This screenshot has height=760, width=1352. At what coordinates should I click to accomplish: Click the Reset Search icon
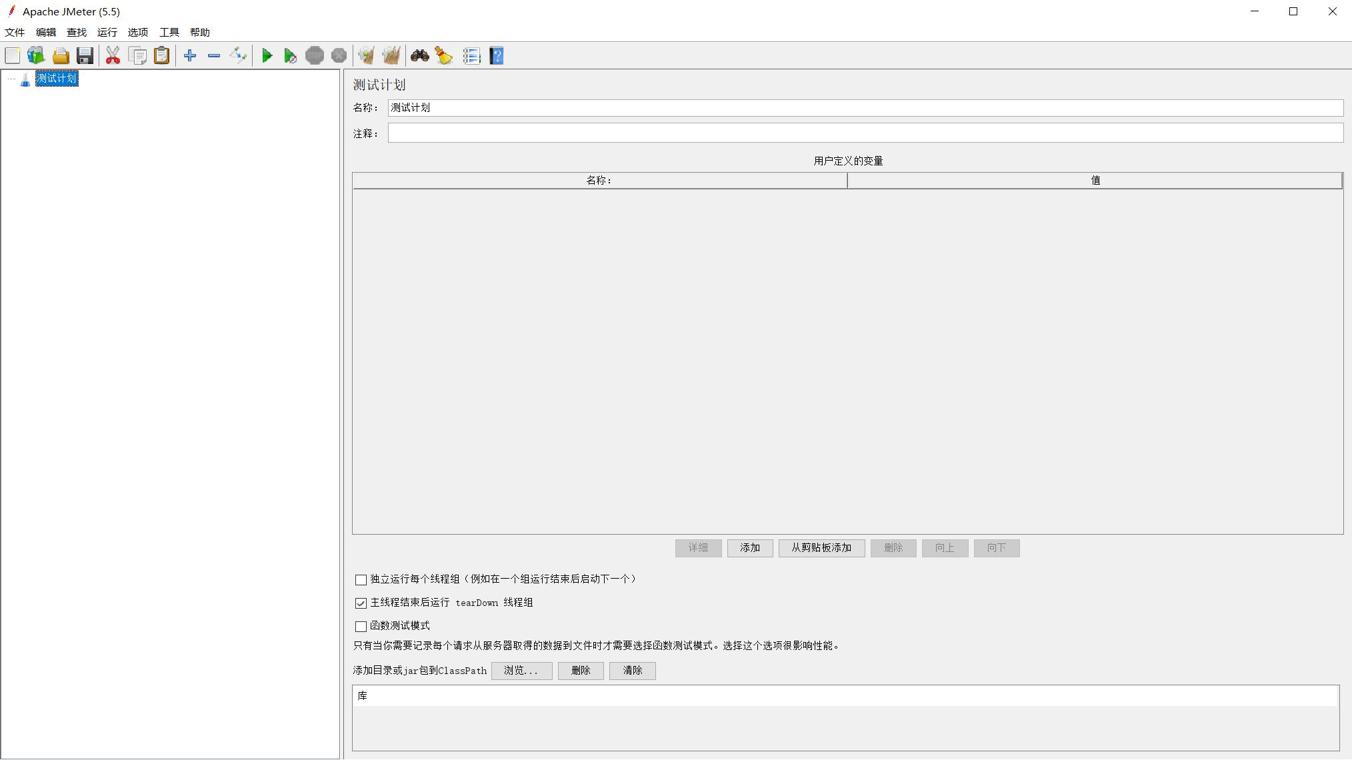[x=444, y=56]
